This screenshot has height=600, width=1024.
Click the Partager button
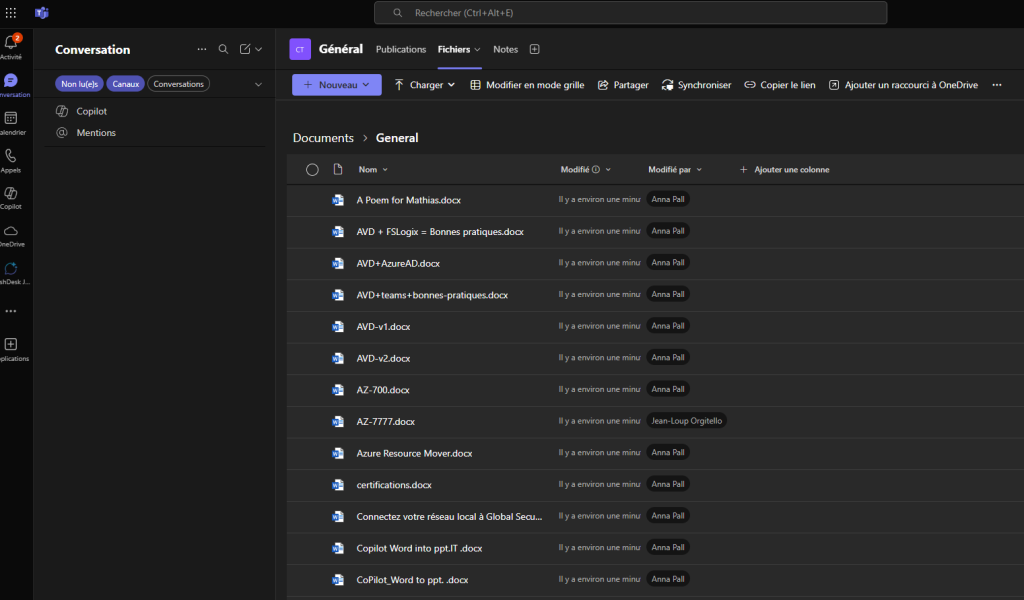(623, 85)
